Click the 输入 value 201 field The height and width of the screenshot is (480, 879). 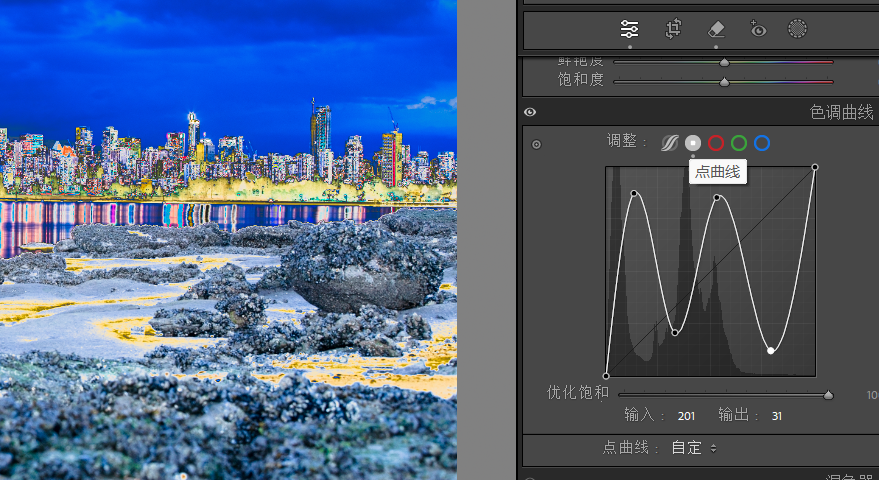click(686, 416)
